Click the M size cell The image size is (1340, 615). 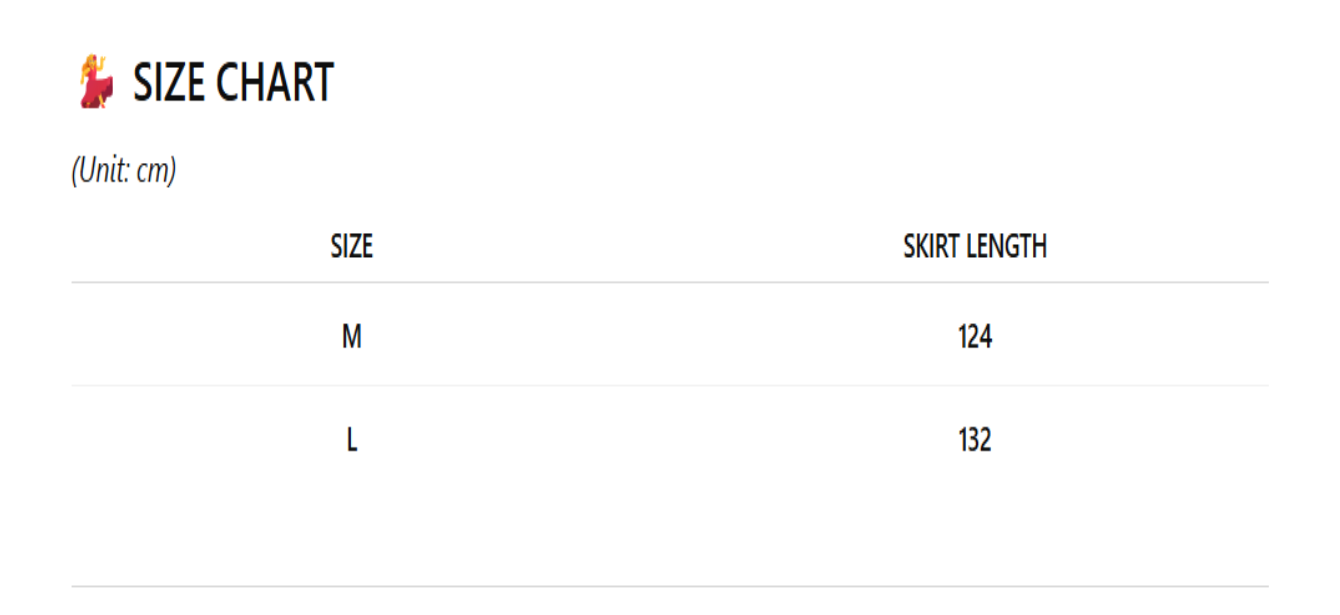point(351,337)
